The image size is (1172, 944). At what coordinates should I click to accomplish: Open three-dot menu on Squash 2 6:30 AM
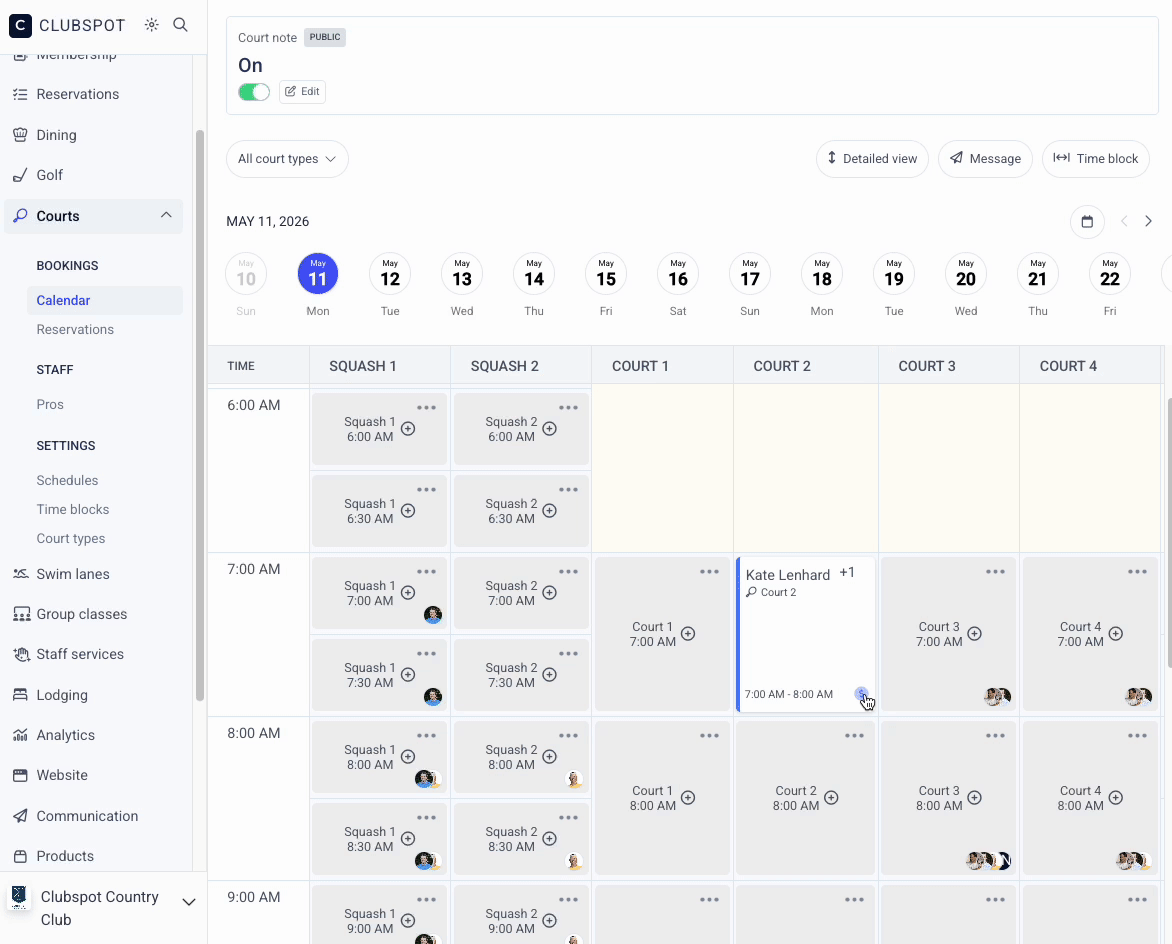(568, 490)
